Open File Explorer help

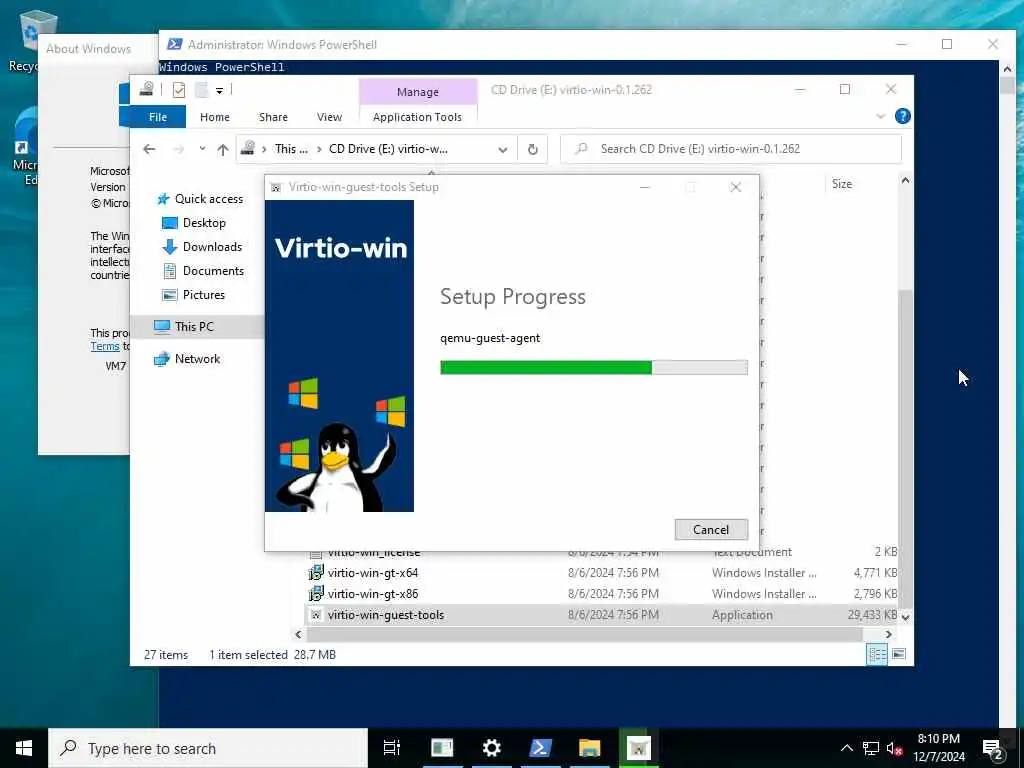903,116
